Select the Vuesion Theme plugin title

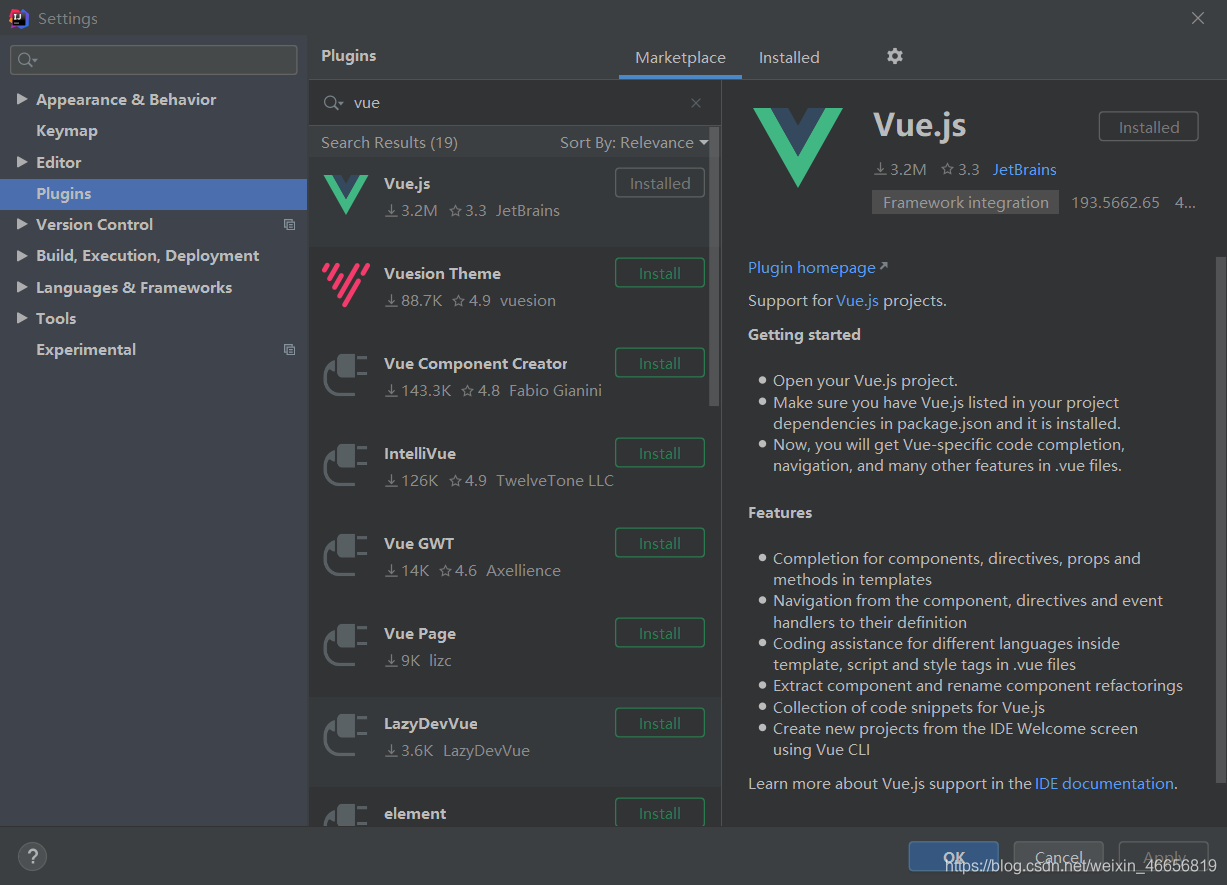[442, 274]
